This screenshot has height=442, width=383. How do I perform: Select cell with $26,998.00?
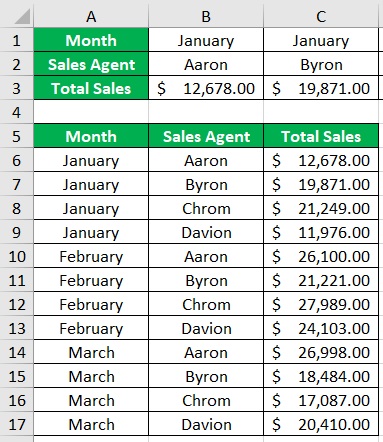point(321,352)
